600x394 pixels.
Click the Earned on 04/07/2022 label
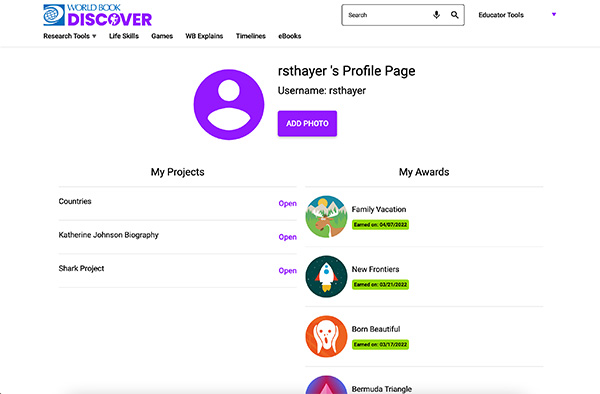coord(380,225)
